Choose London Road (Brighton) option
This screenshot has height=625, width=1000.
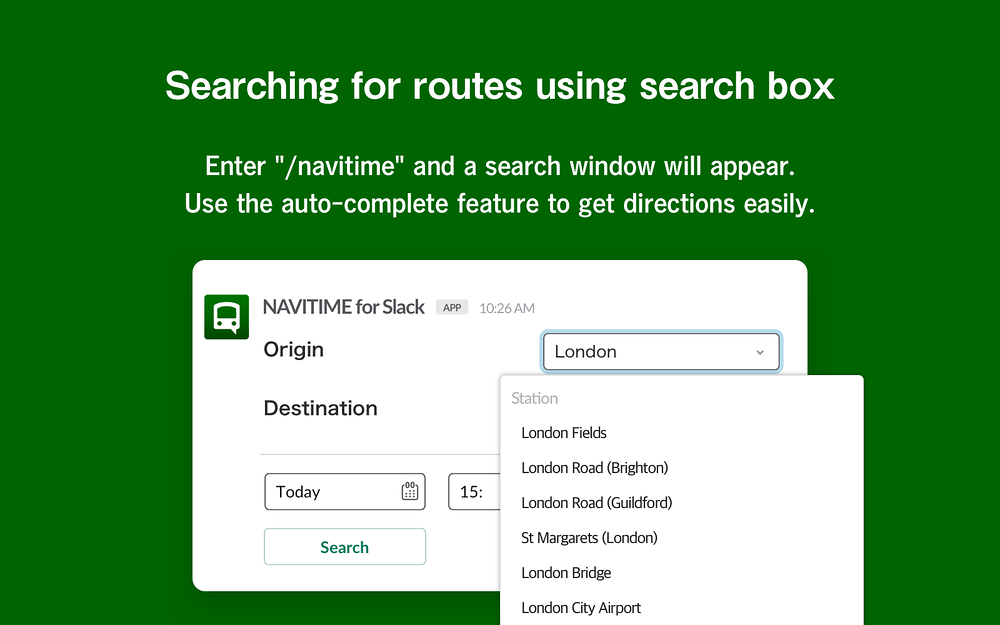tap(594, 468)
